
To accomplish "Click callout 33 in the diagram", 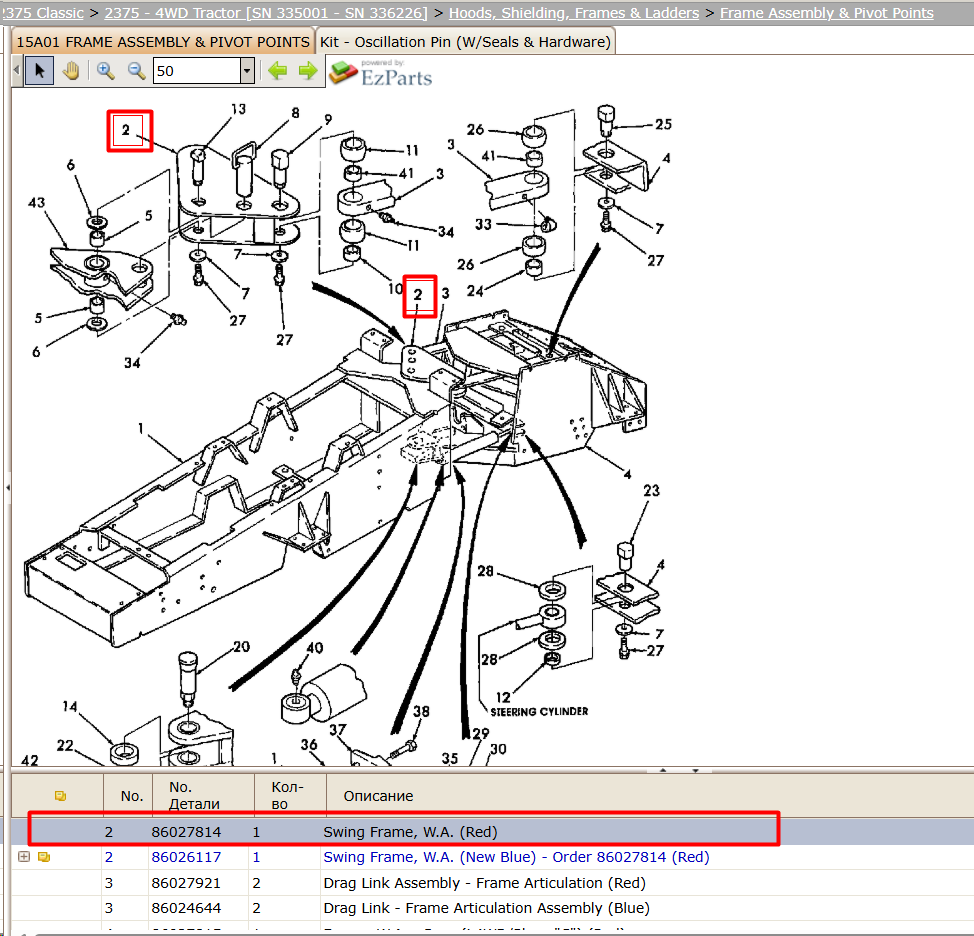I will [x=483, y=224].
